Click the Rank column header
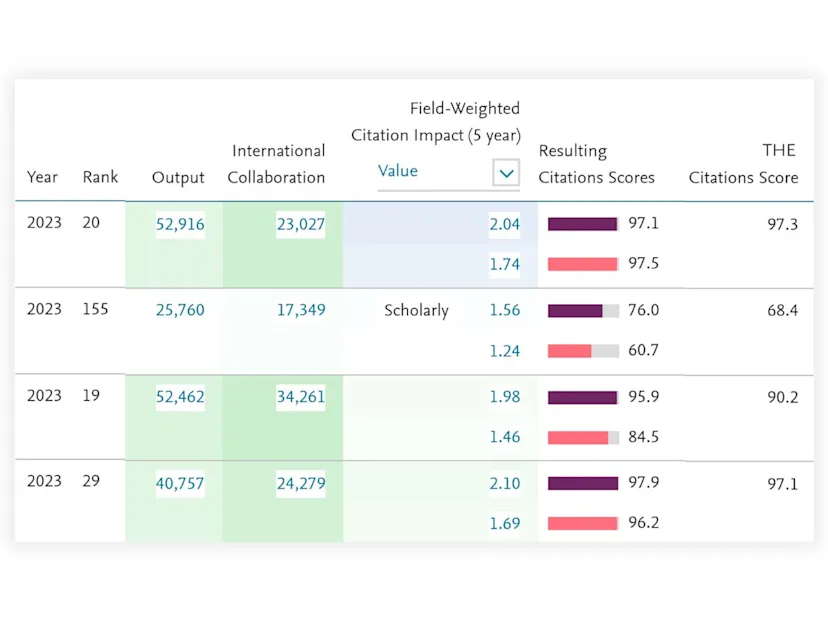 point(100,177)
